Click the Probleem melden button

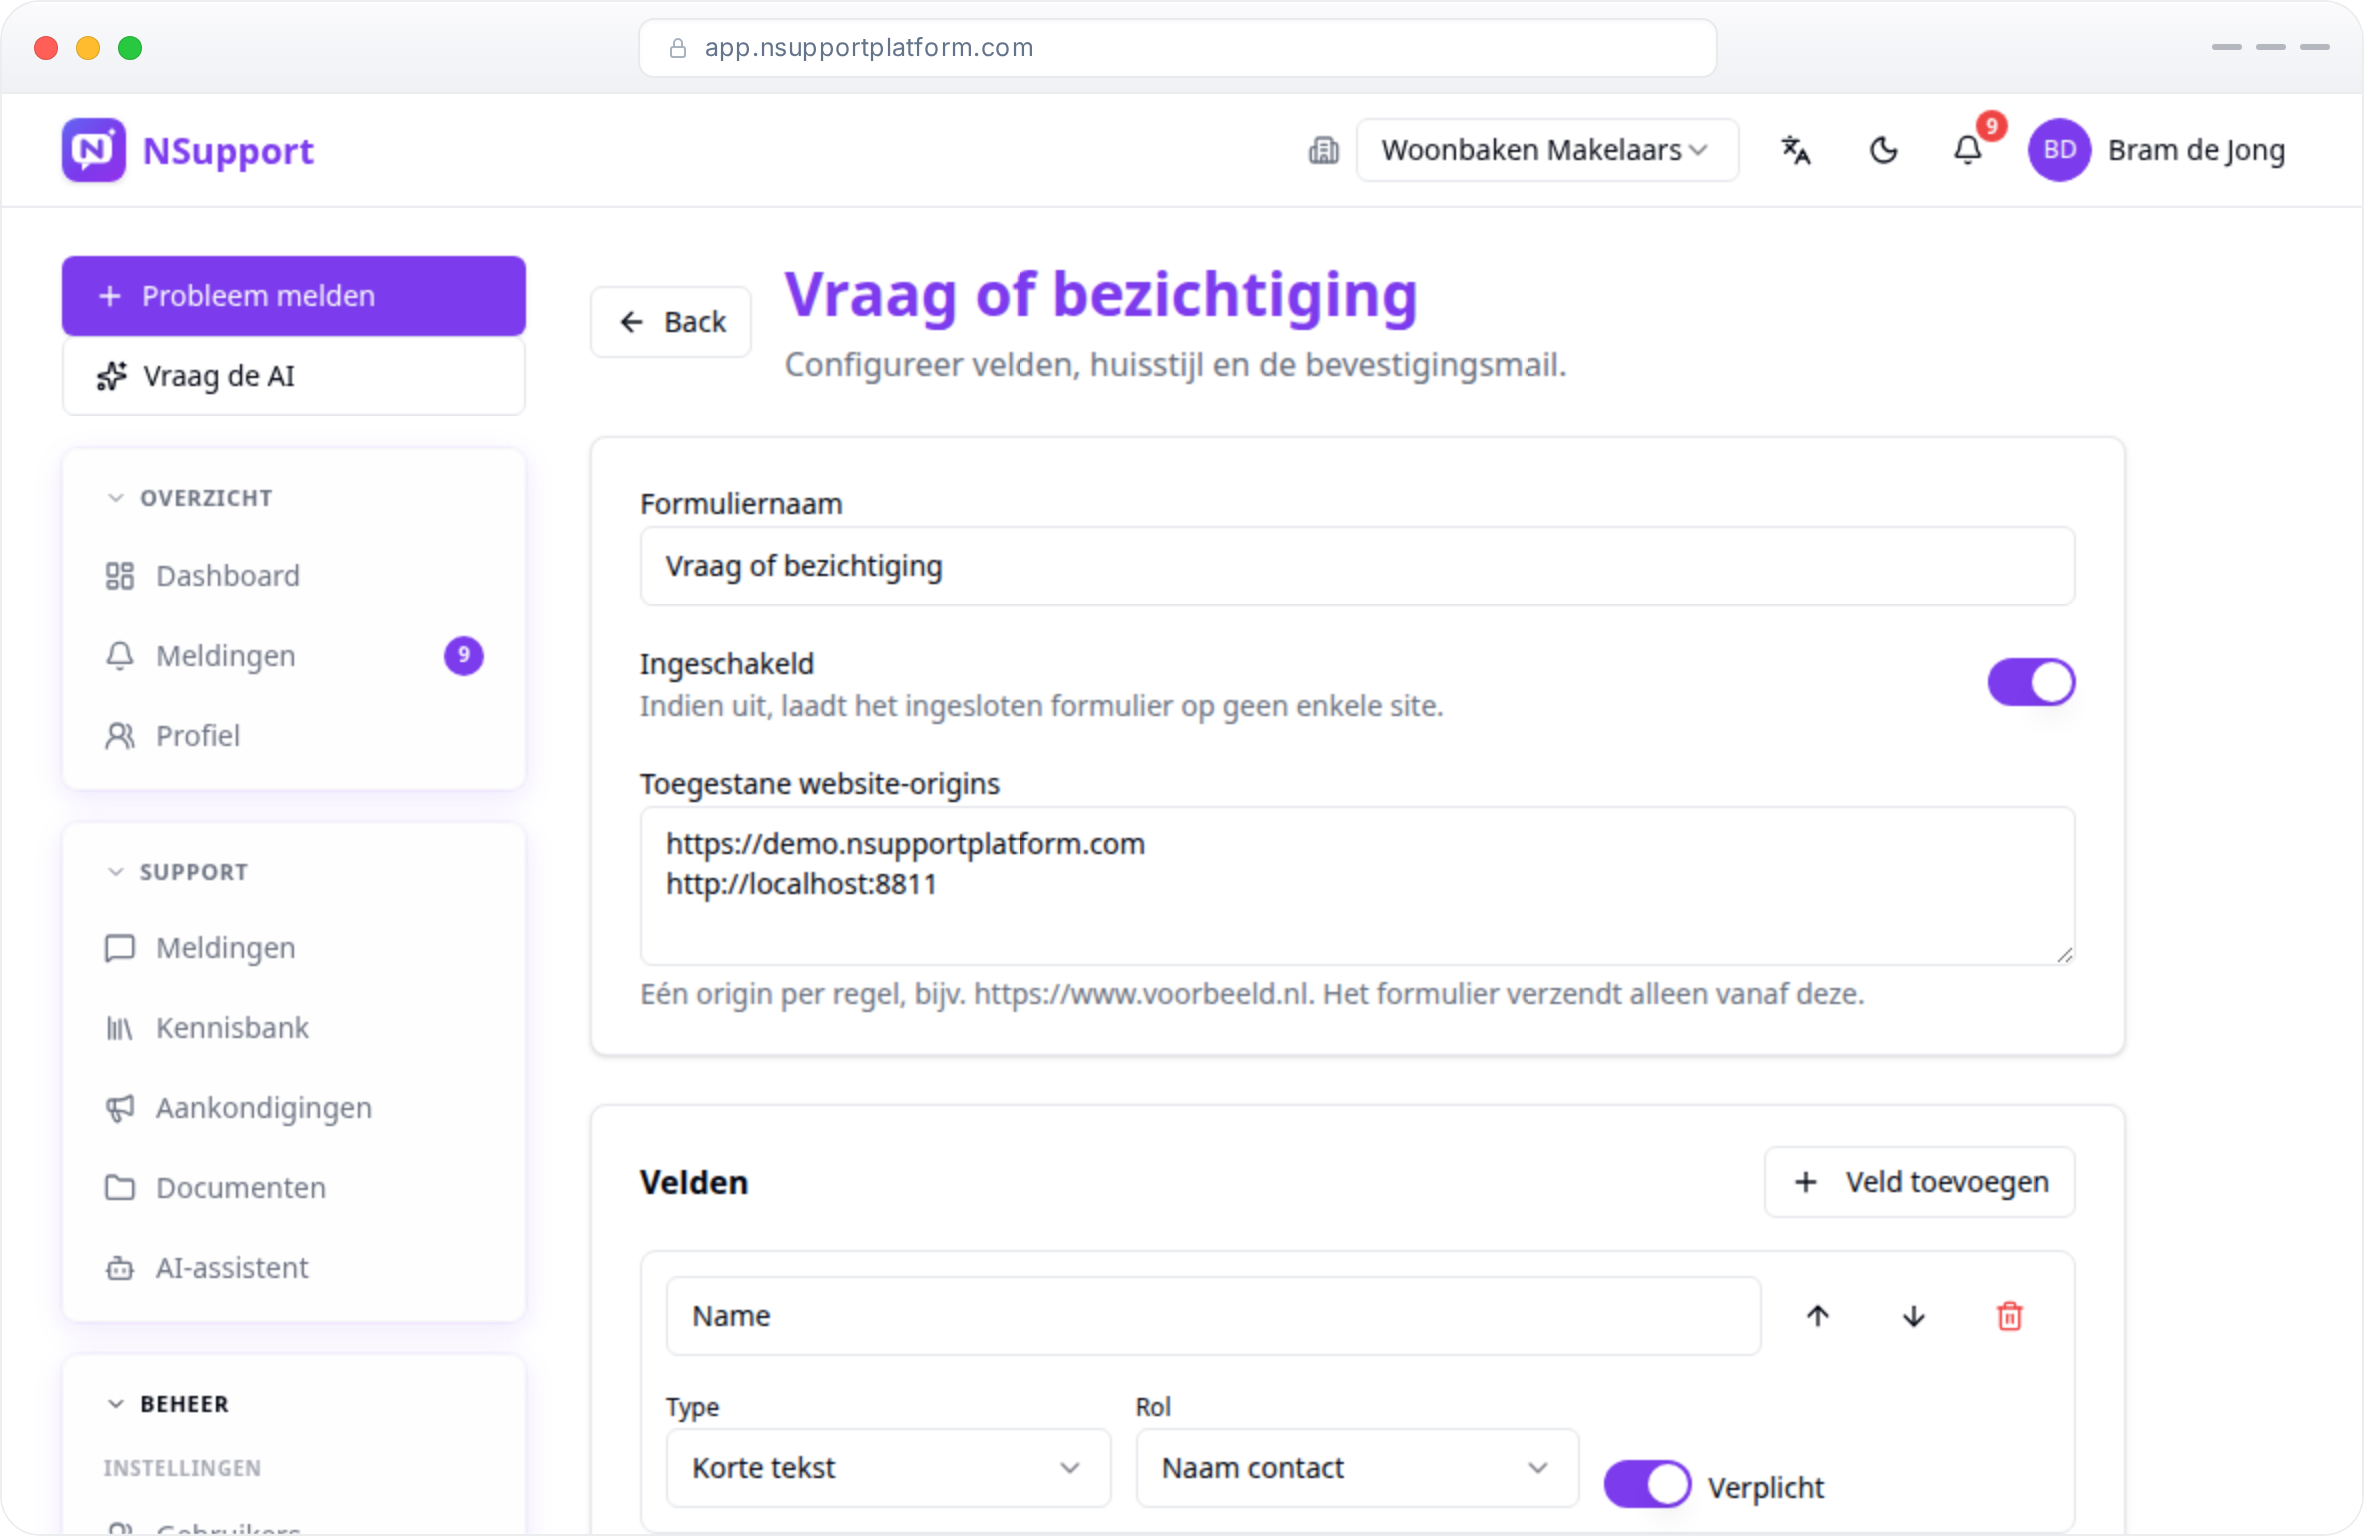(294, 296)
